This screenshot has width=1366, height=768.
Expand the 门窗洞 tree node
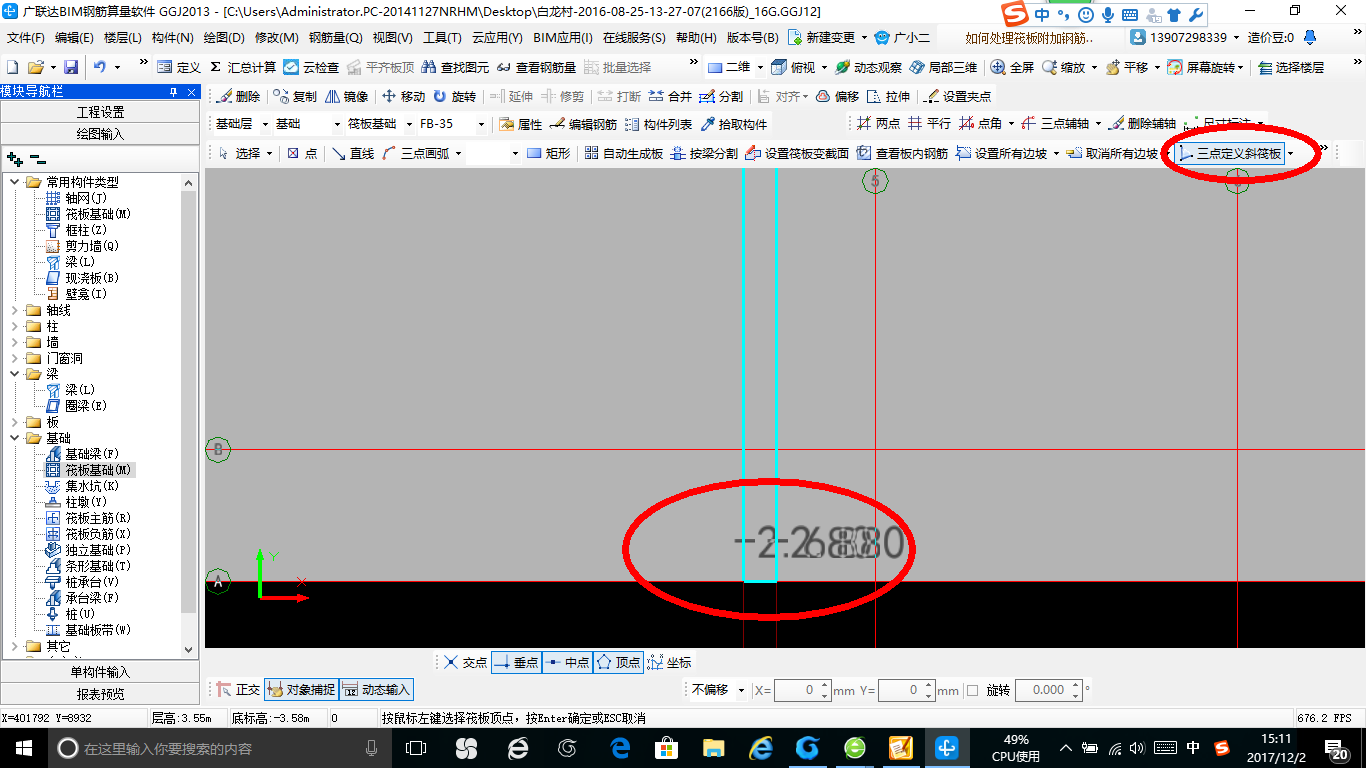pyautogui.click(x=16, y=358)
